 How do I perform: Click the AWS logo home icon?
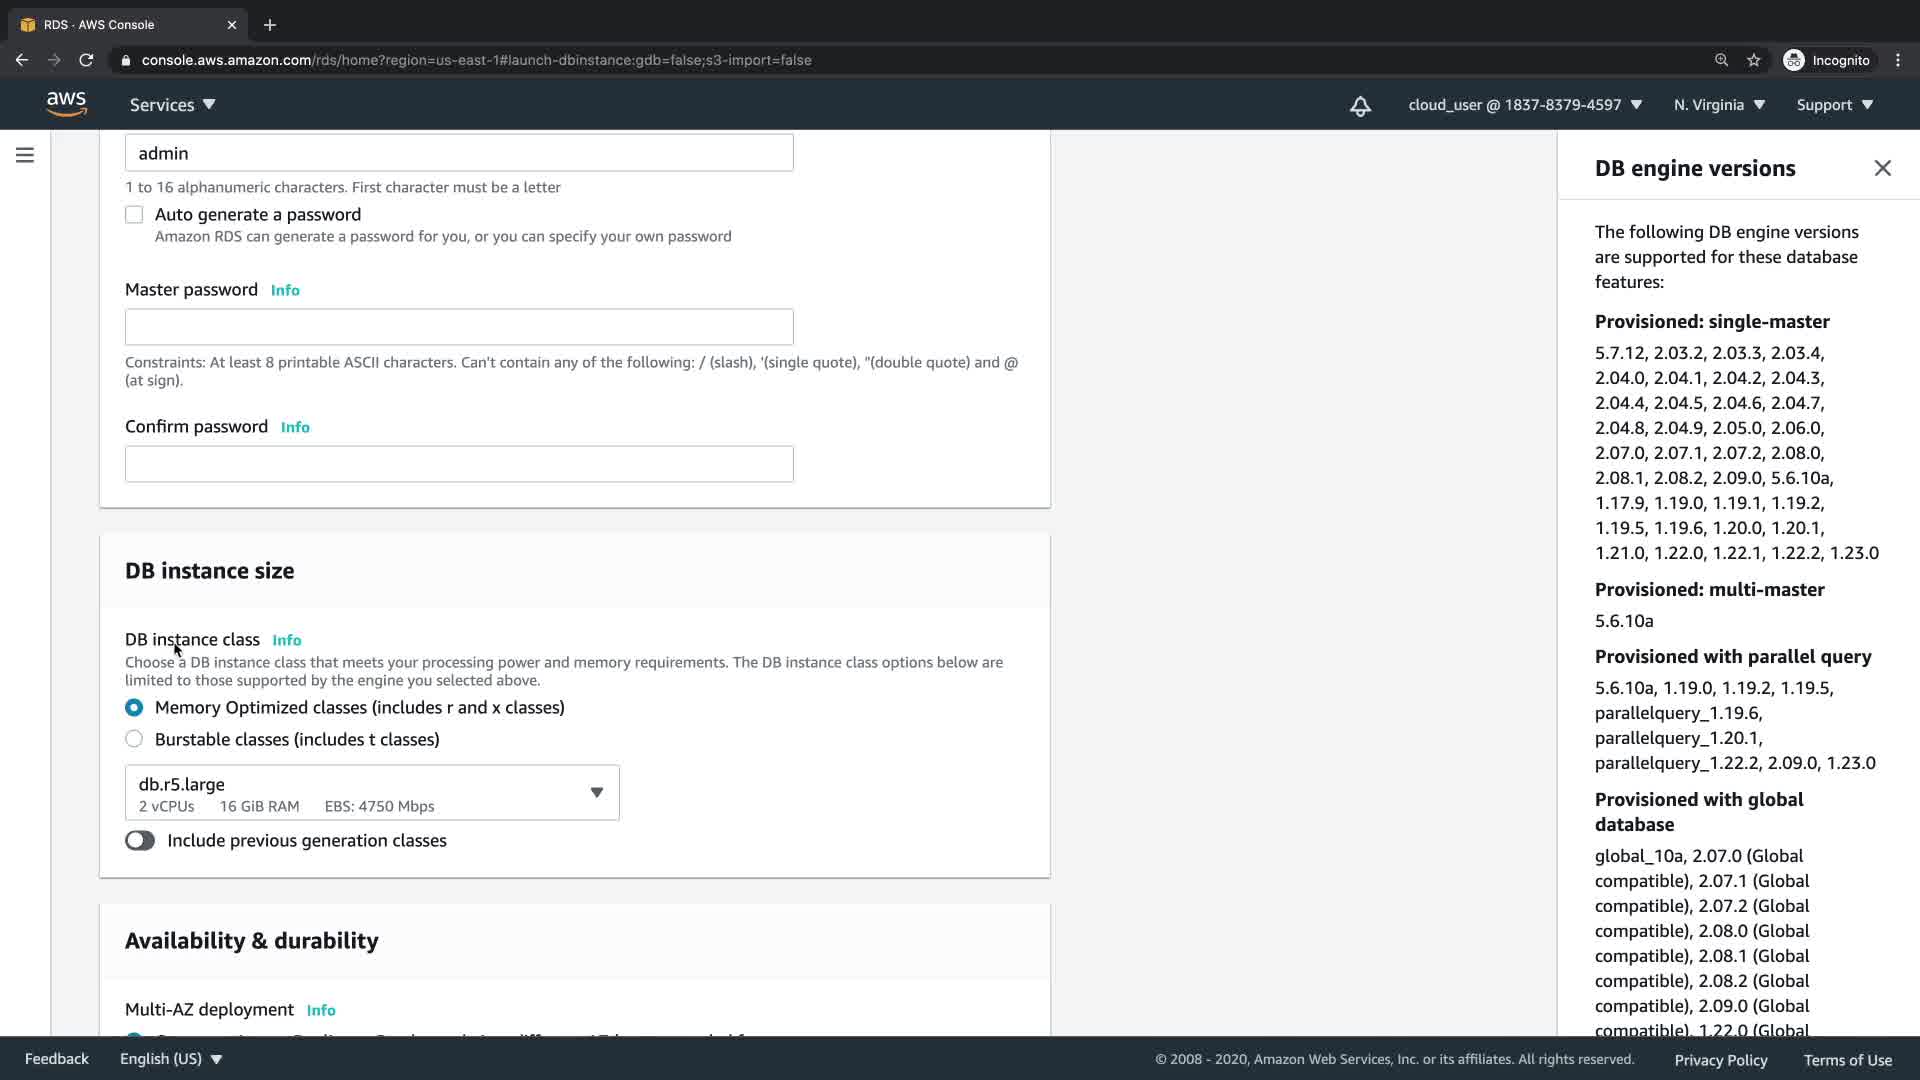click(x=66, y=104)
